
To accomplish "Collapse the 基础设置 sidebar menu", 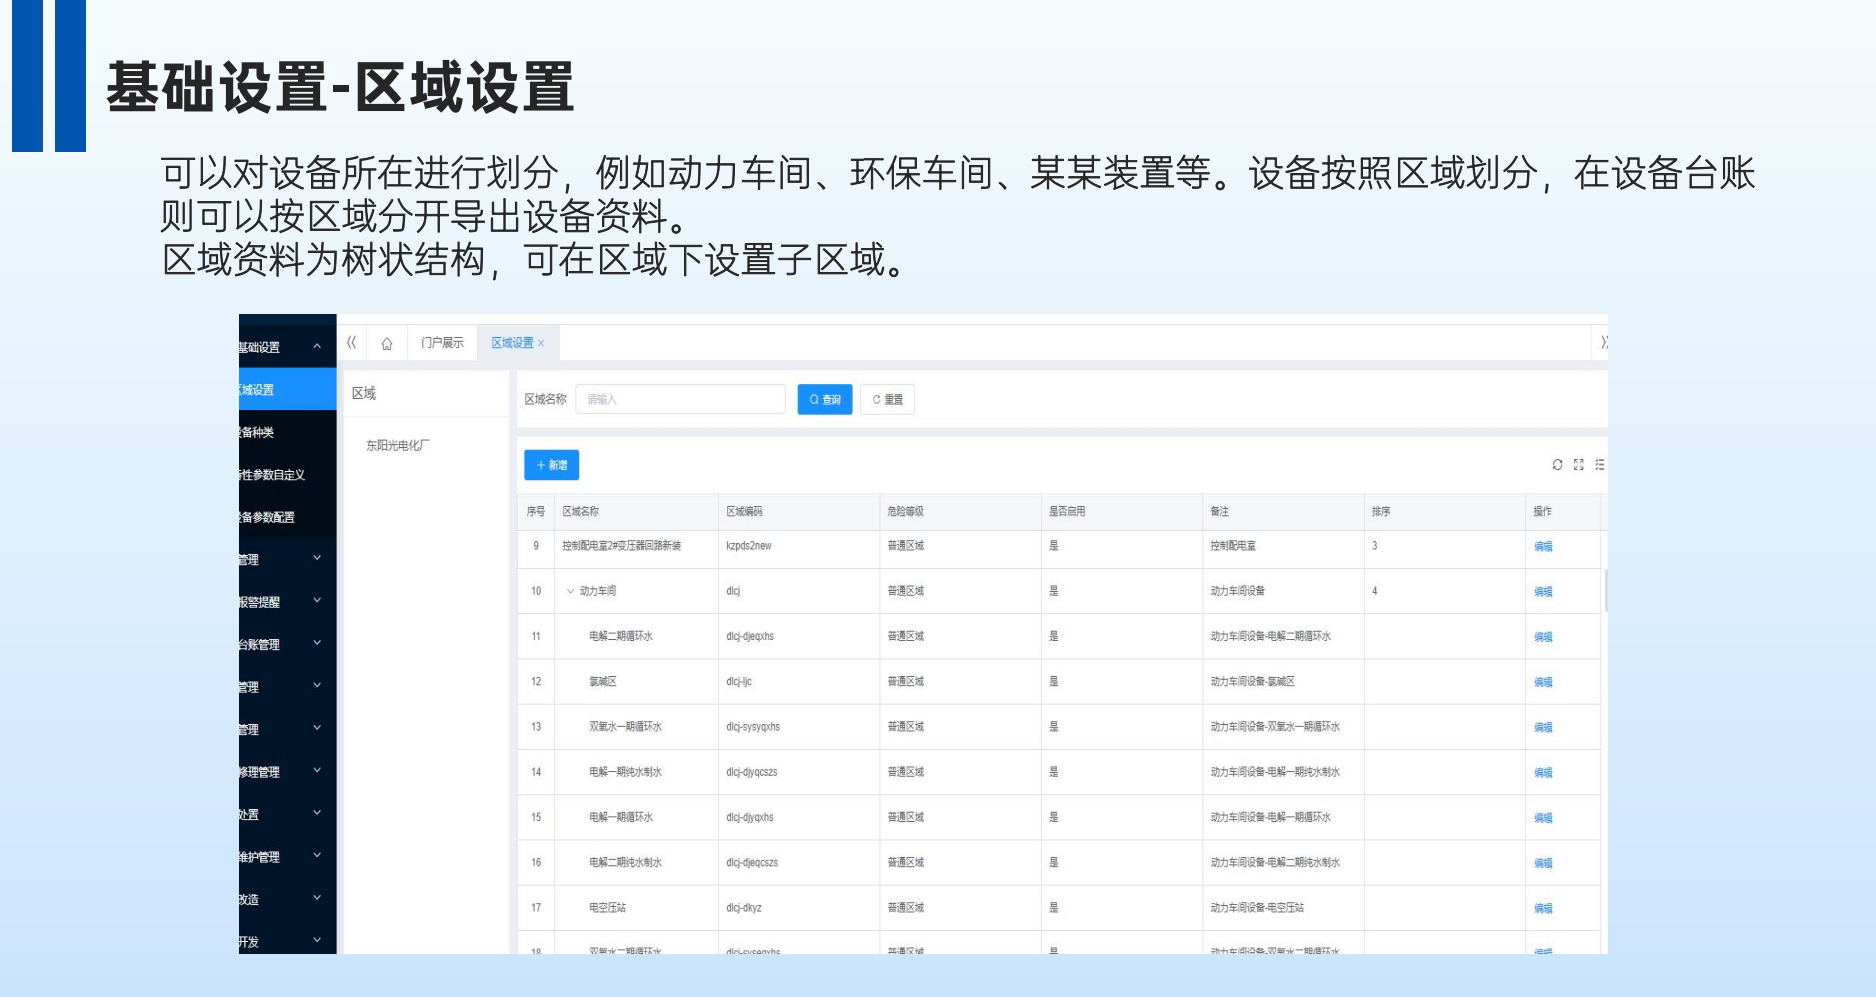I will 317,347.
